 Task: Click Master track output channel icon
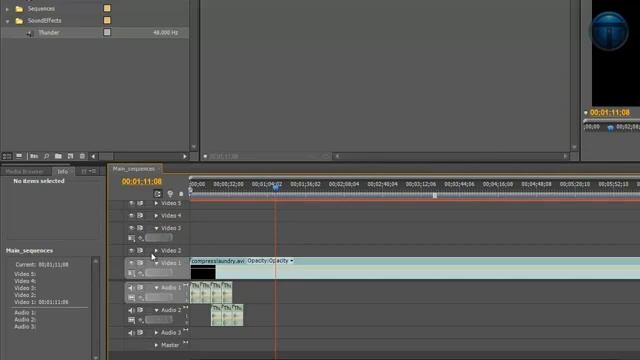click(x=186, y=342)
